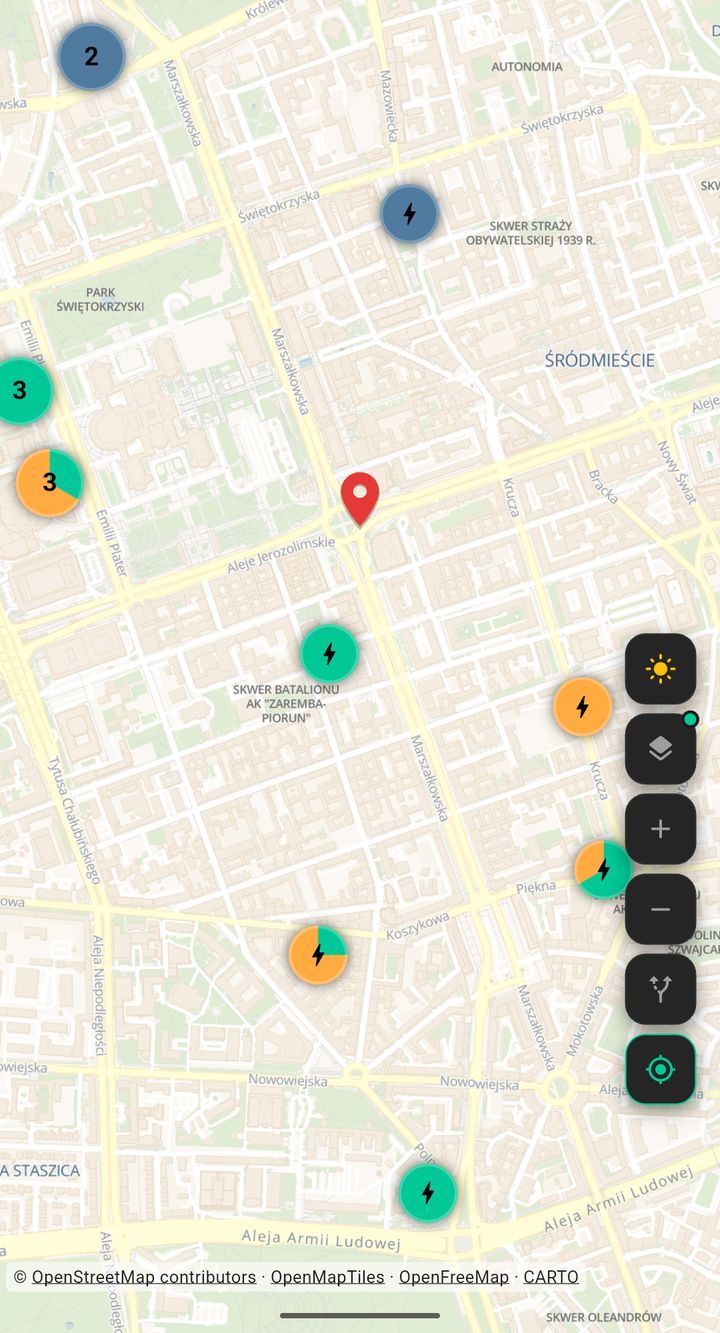Tap the PARK ŚWIĘTOKRZYSKI label
720x1333 pixels.
click(100, 300)
